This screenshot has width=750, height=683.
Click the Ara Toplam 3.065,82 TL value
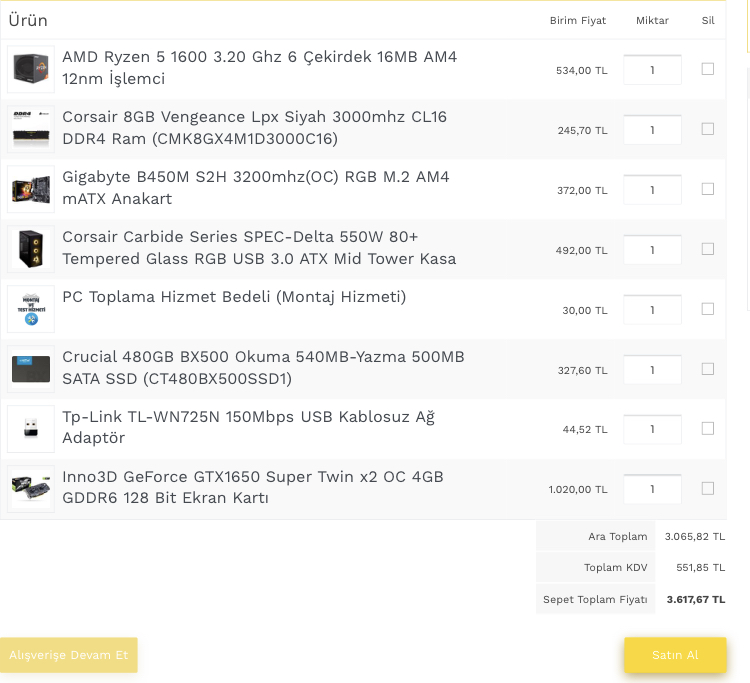pyautogui.click(x=695, y=537)
